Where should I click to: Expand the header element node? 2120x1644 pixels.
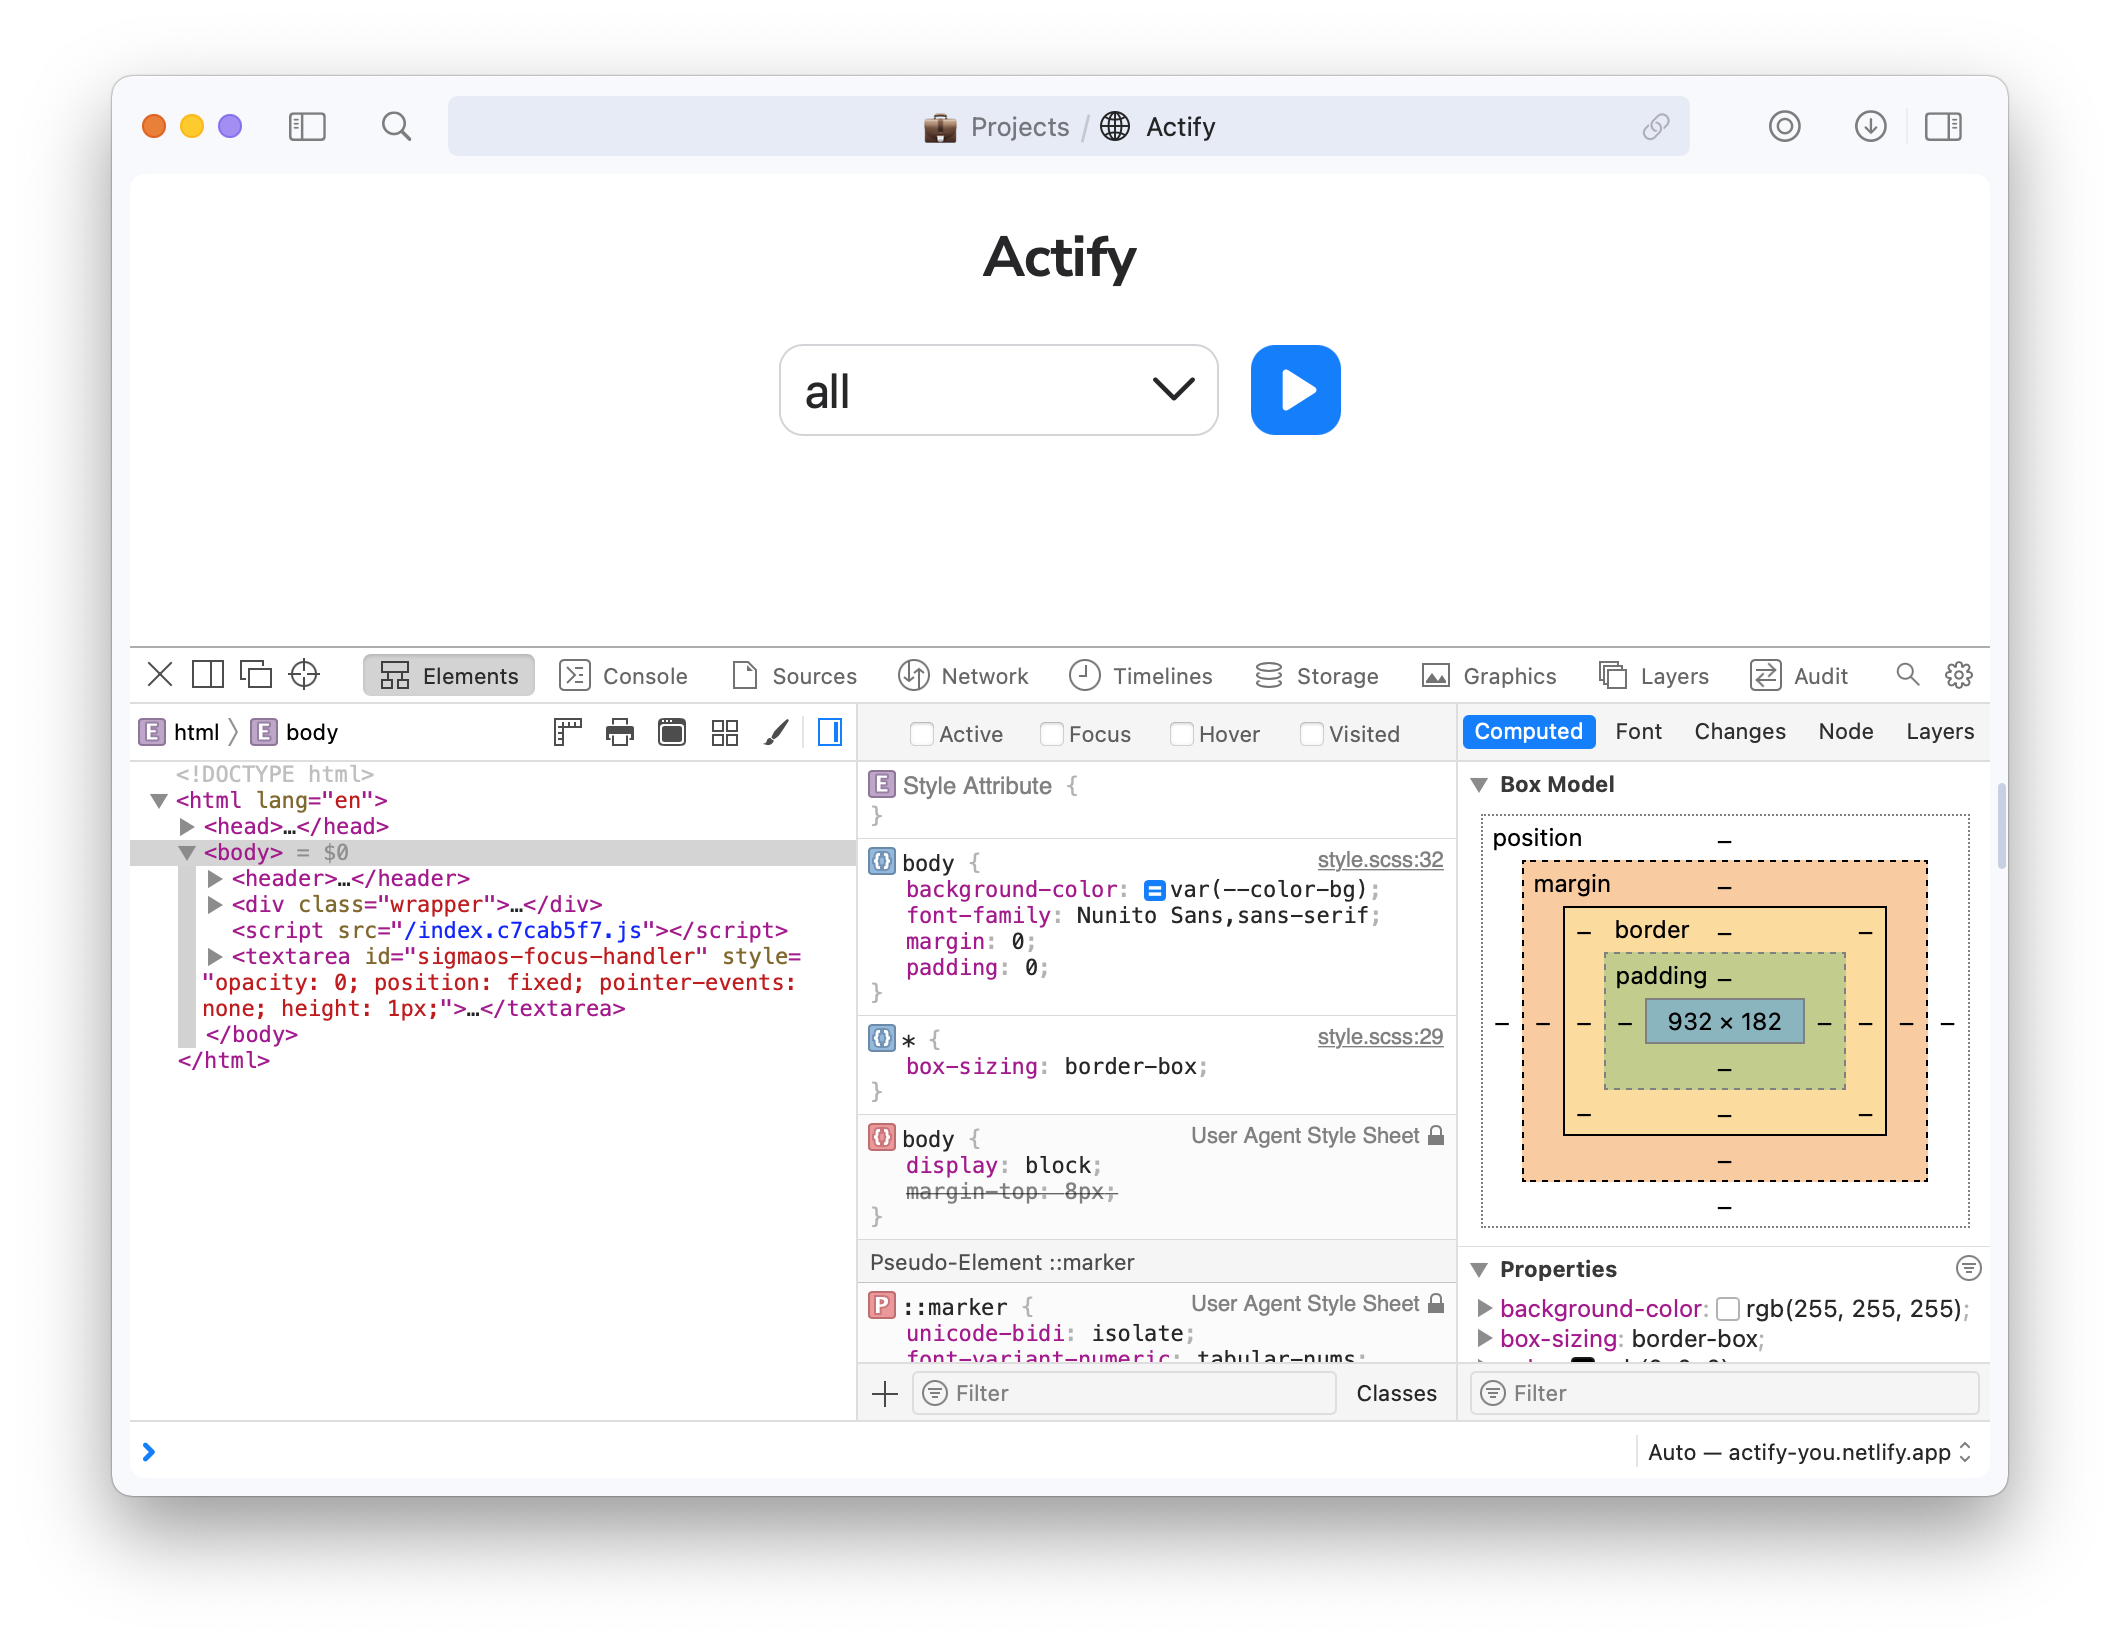[214, 879]
